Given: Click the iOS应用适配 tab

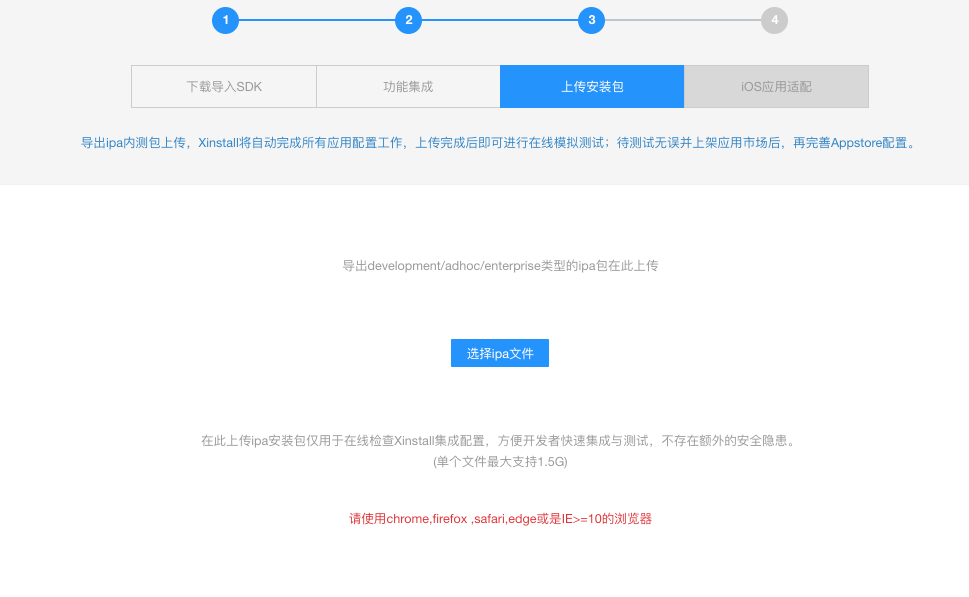Looking at the screenshot, I should click(x=776, y=86).
